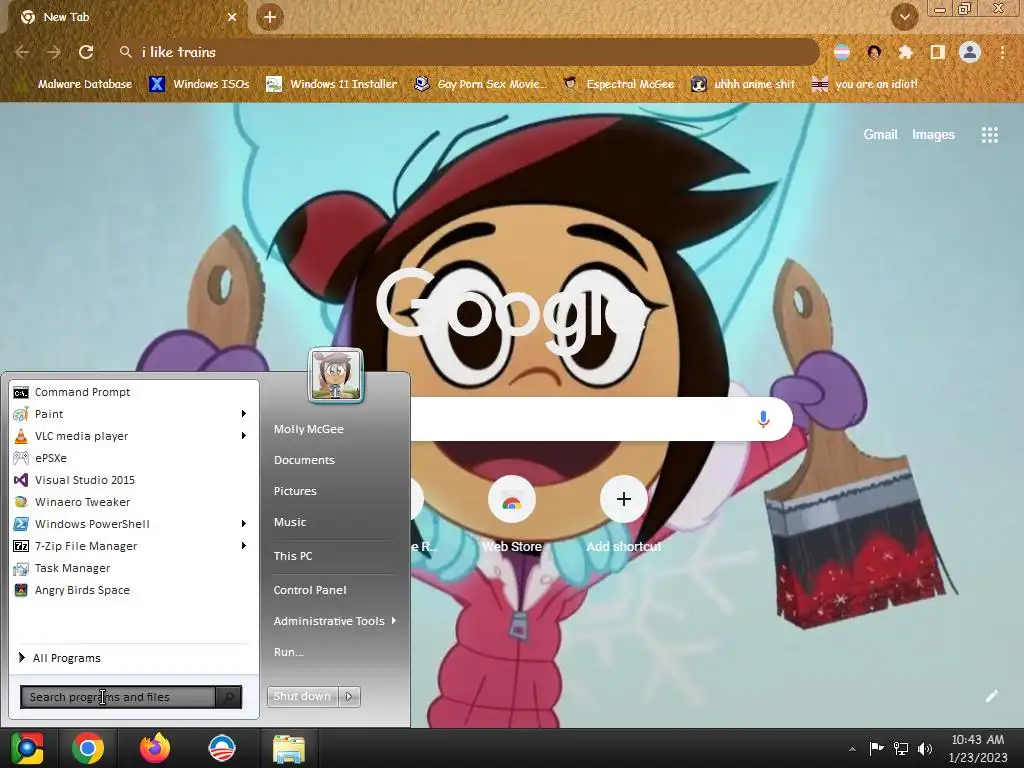This screenshot has height=768, width=1024.
Task: Focus the Search programs and files box
Action: tap(118, 697)
